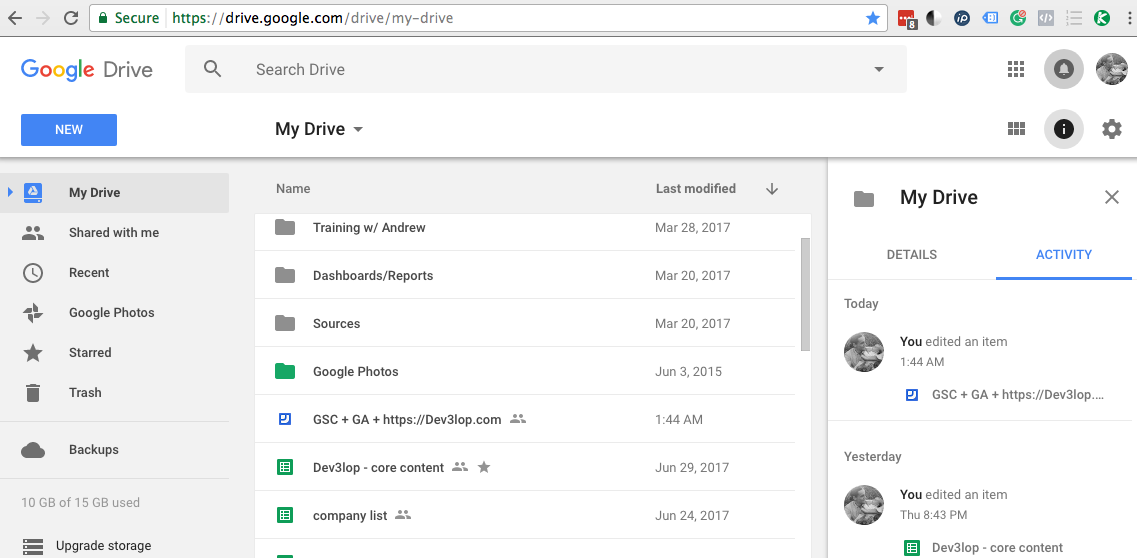This screenshot has height=558, width=1137.
Task: Select the Dashboards/Reports folder row
Action: point(525,275)
